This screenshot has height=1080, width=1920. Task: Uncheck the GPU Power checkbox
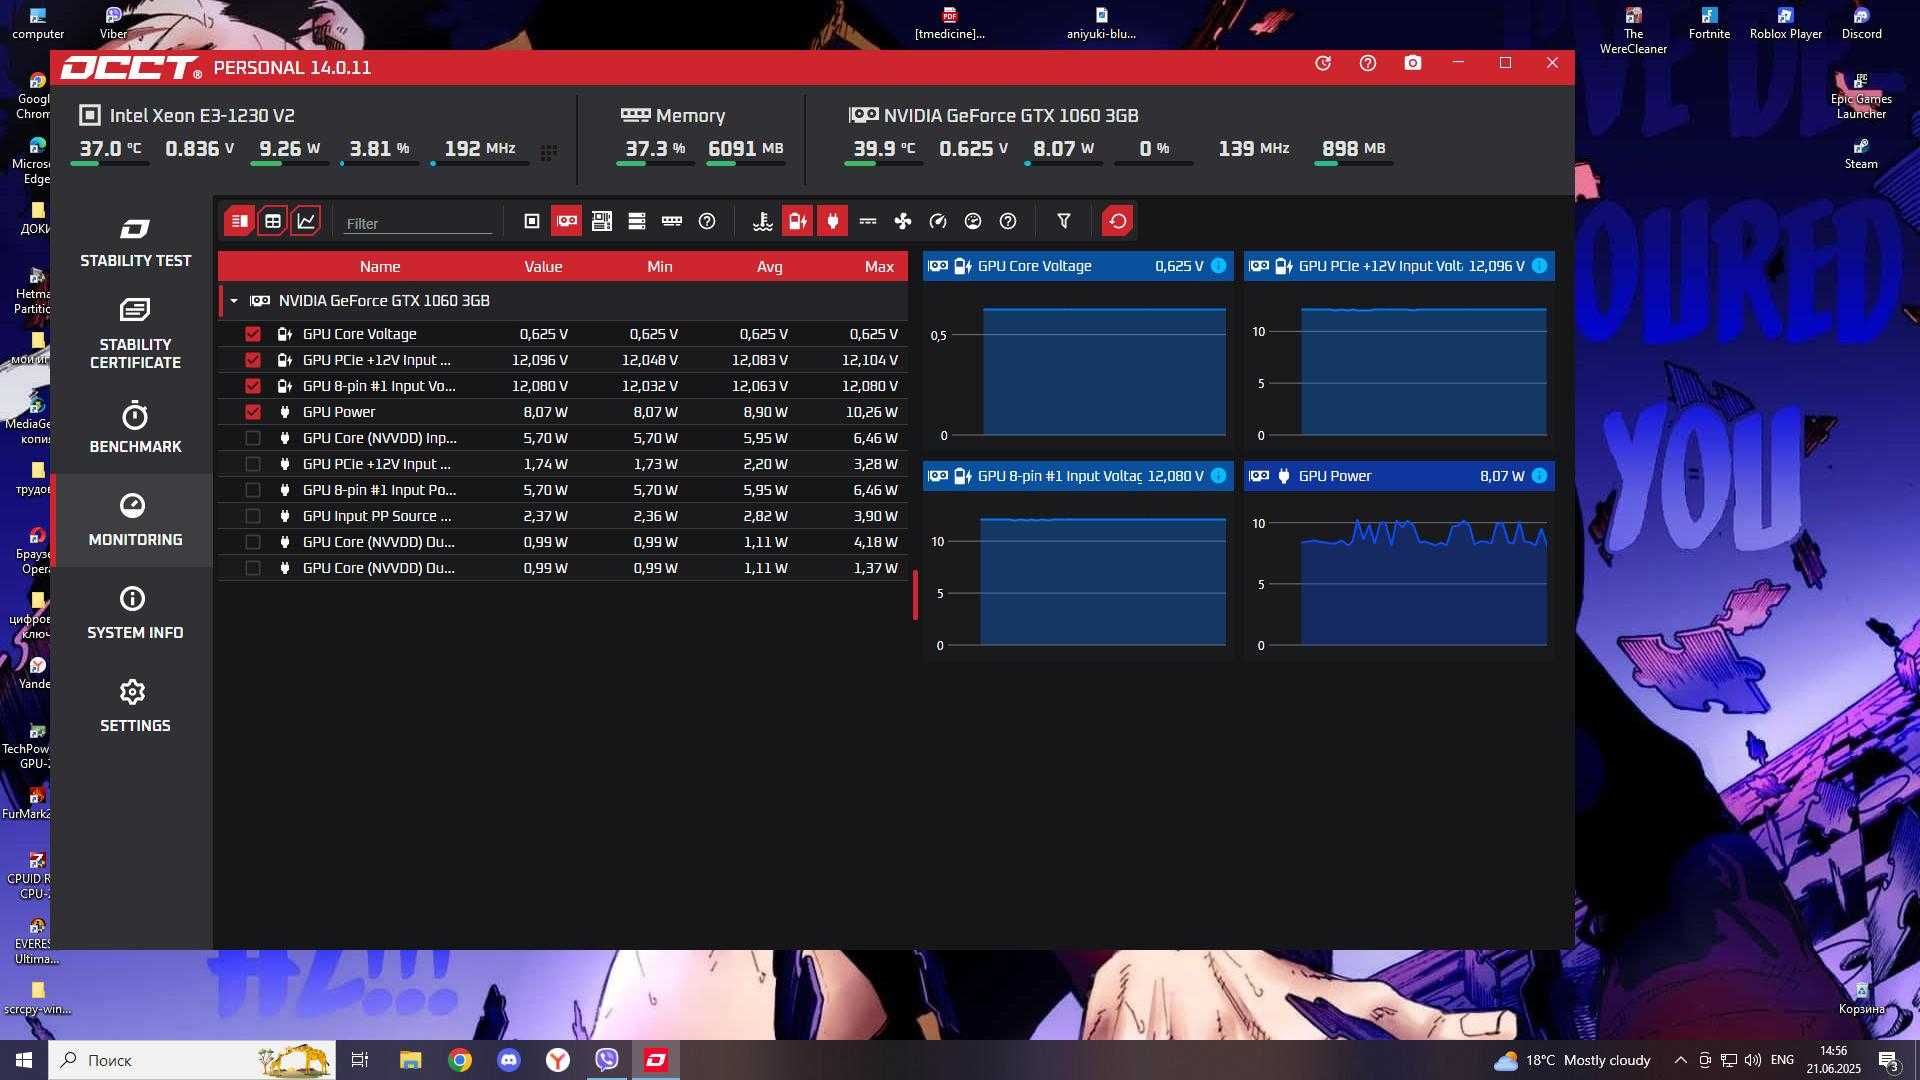point(253,412)
